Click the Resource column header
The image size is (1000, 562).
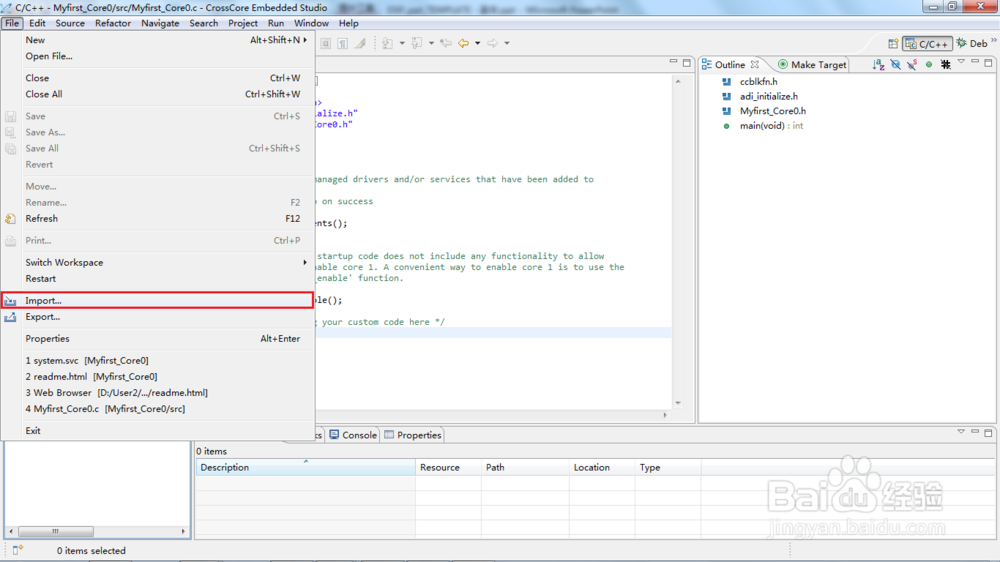(448, 468)
